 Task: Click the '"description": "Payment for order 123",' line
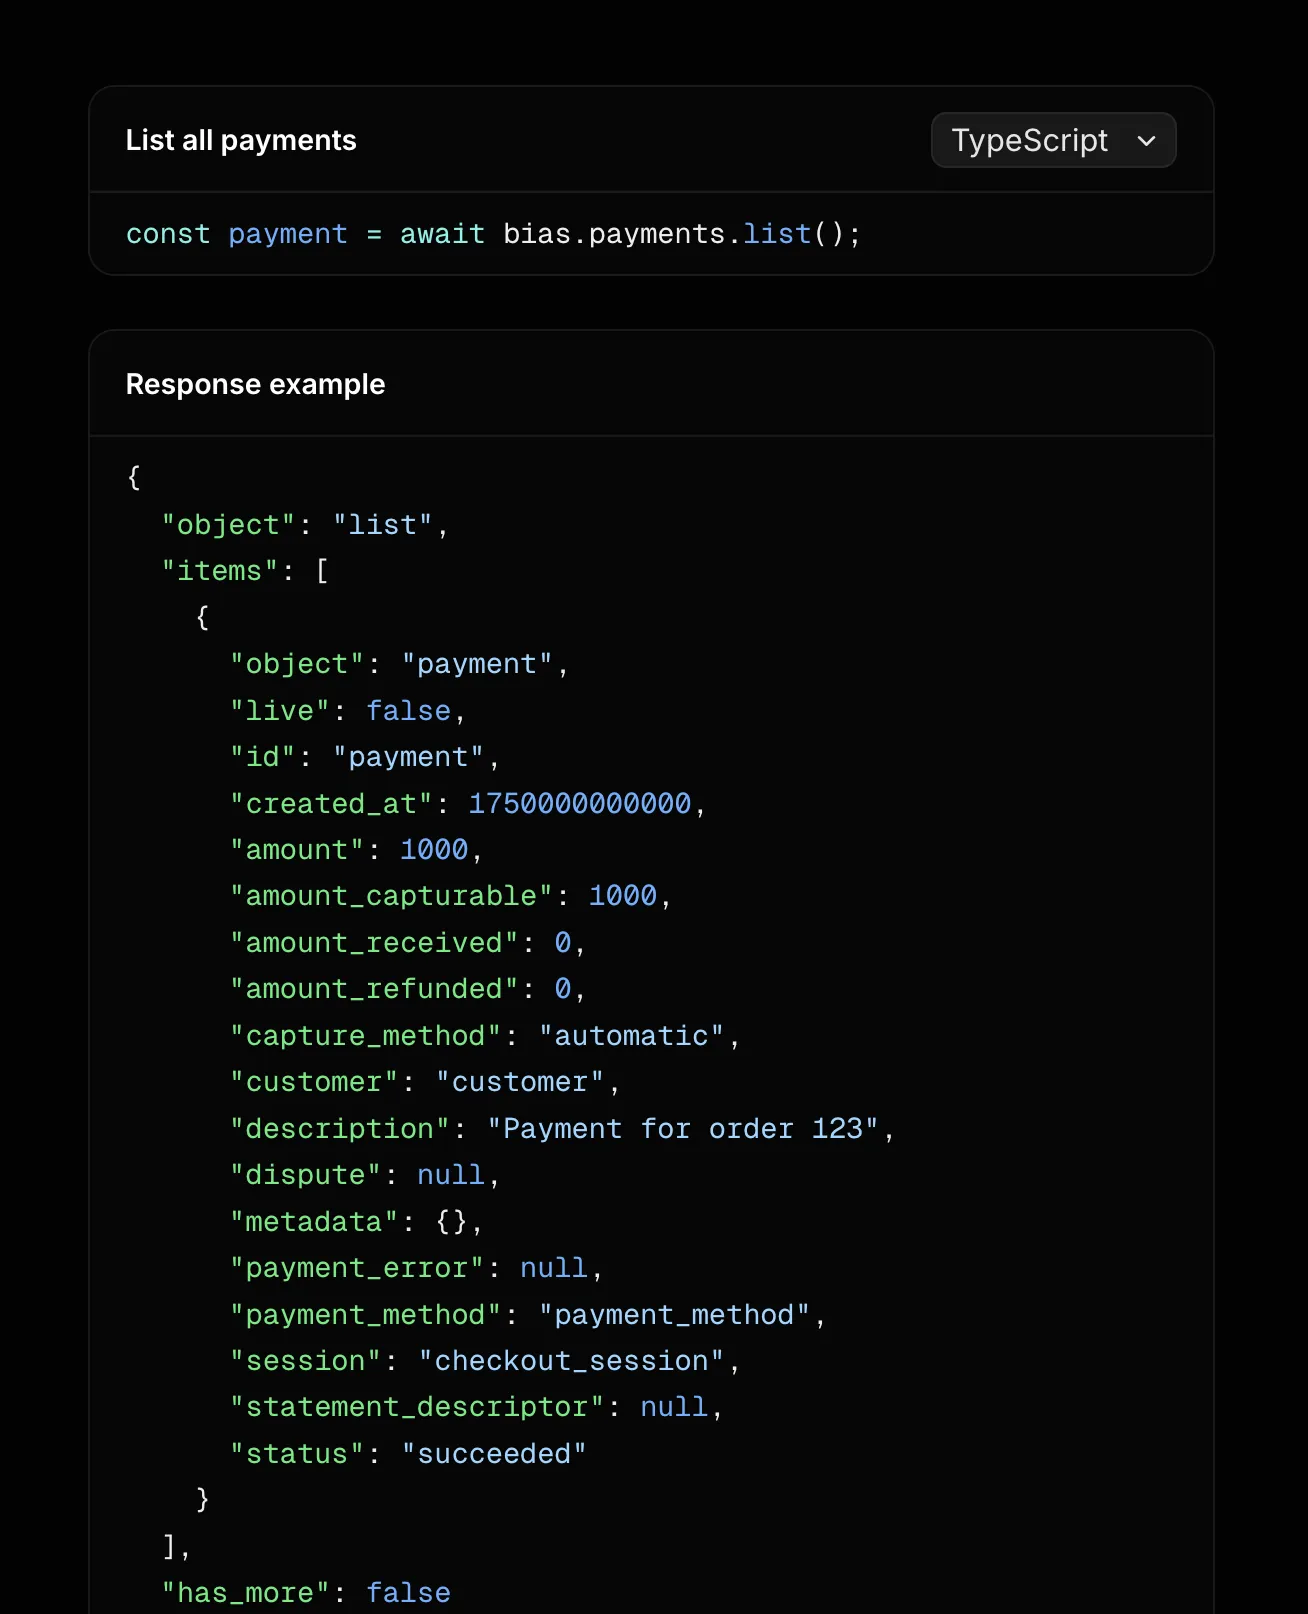pyautogui.click(x=563, y=1128)
